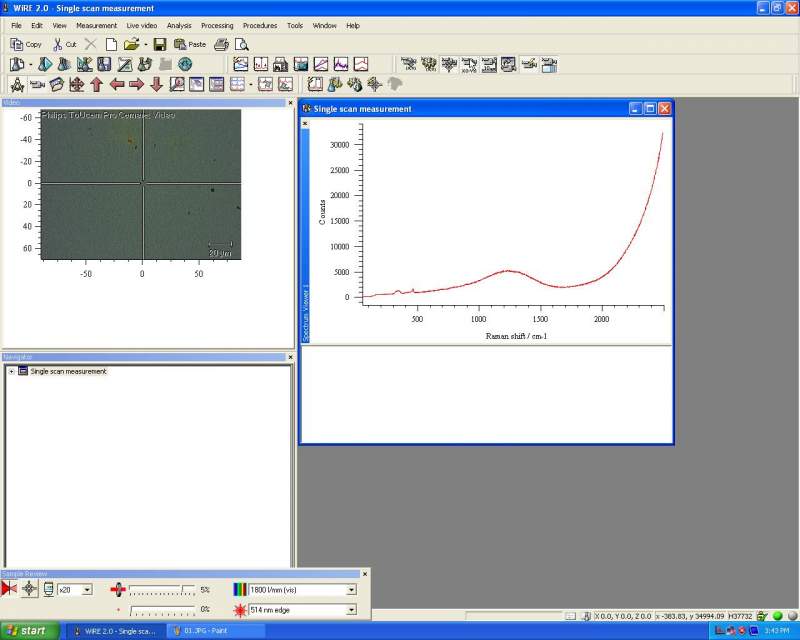Expand the Single scan measurement tree node
800x640 pixels.
[x=11, y=371]
